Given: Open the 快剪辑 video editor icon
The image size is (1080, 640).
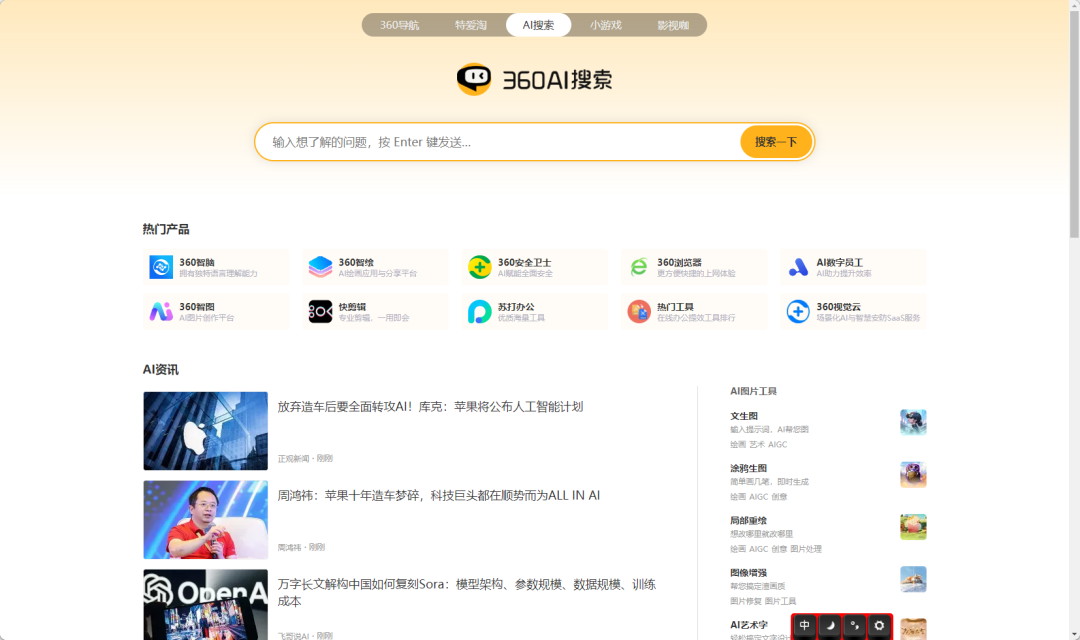Looking at the screenshot, I should (x=320, y=312).
